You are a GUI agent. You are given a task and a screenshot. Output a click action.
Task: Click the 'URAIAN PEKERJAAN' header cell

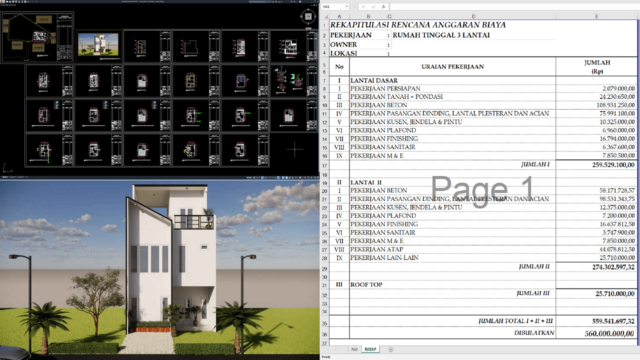coord(452,67)
